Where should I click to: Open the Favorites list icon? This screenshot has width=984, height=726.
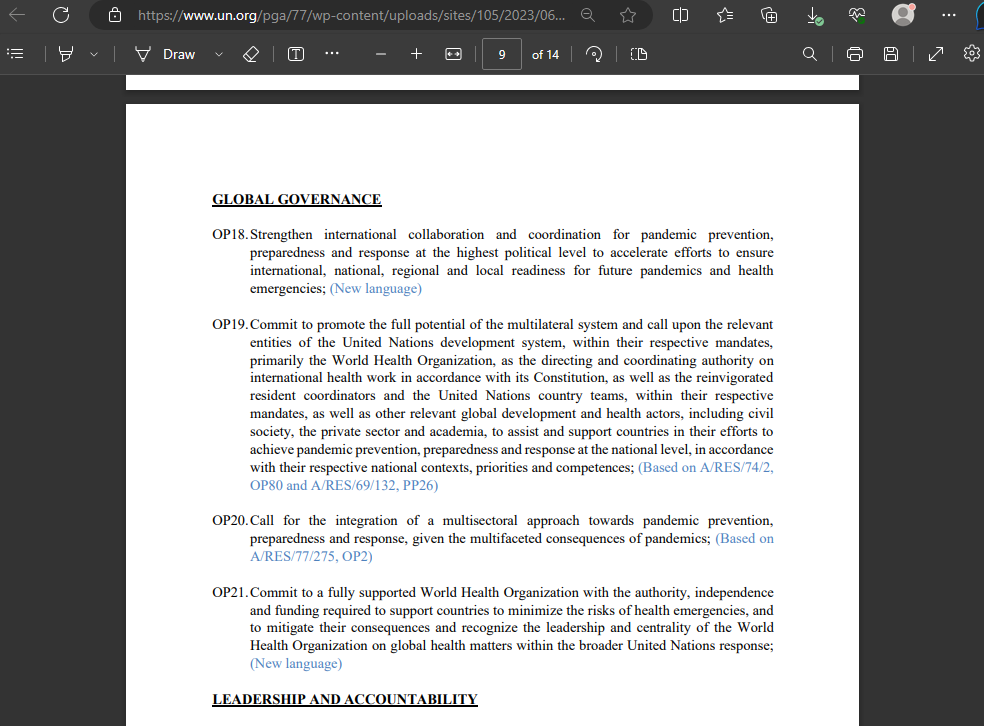(x=725, y=15)
